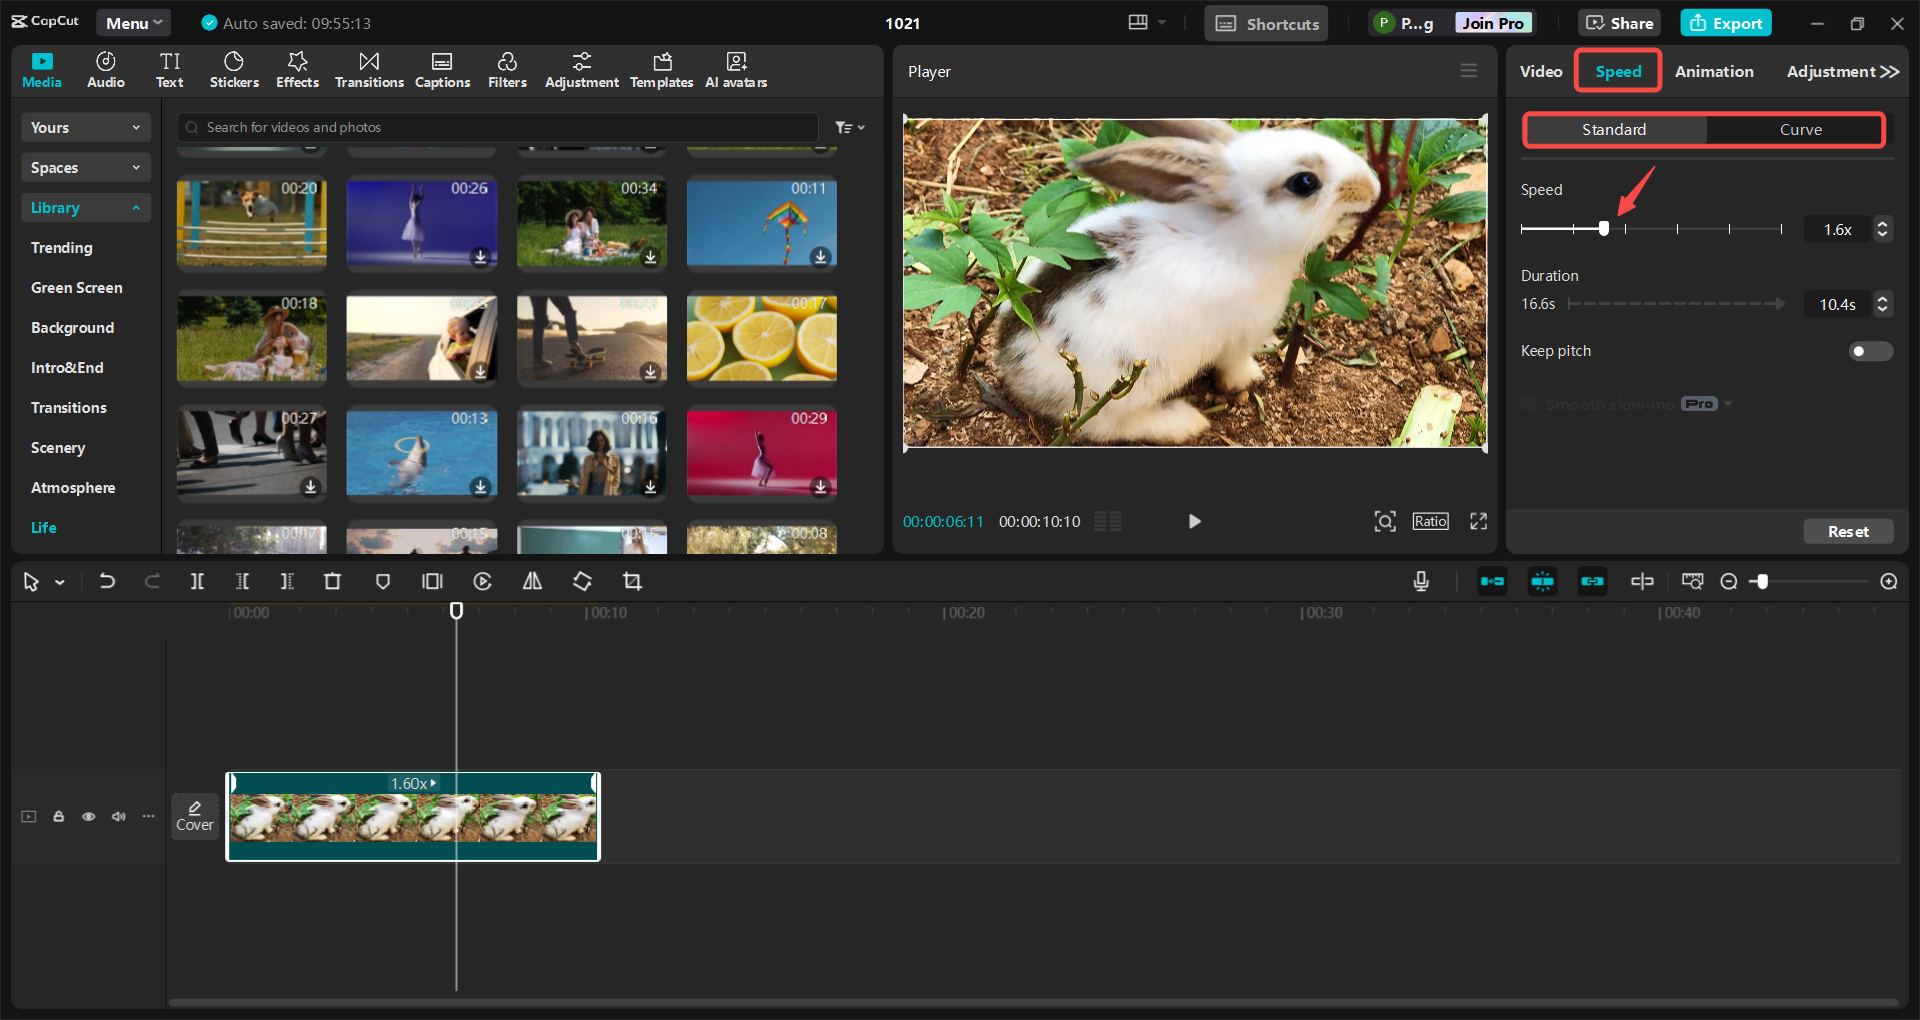
Task: Click the Split tool in timeline toolbar
Action: pos(197,581)
